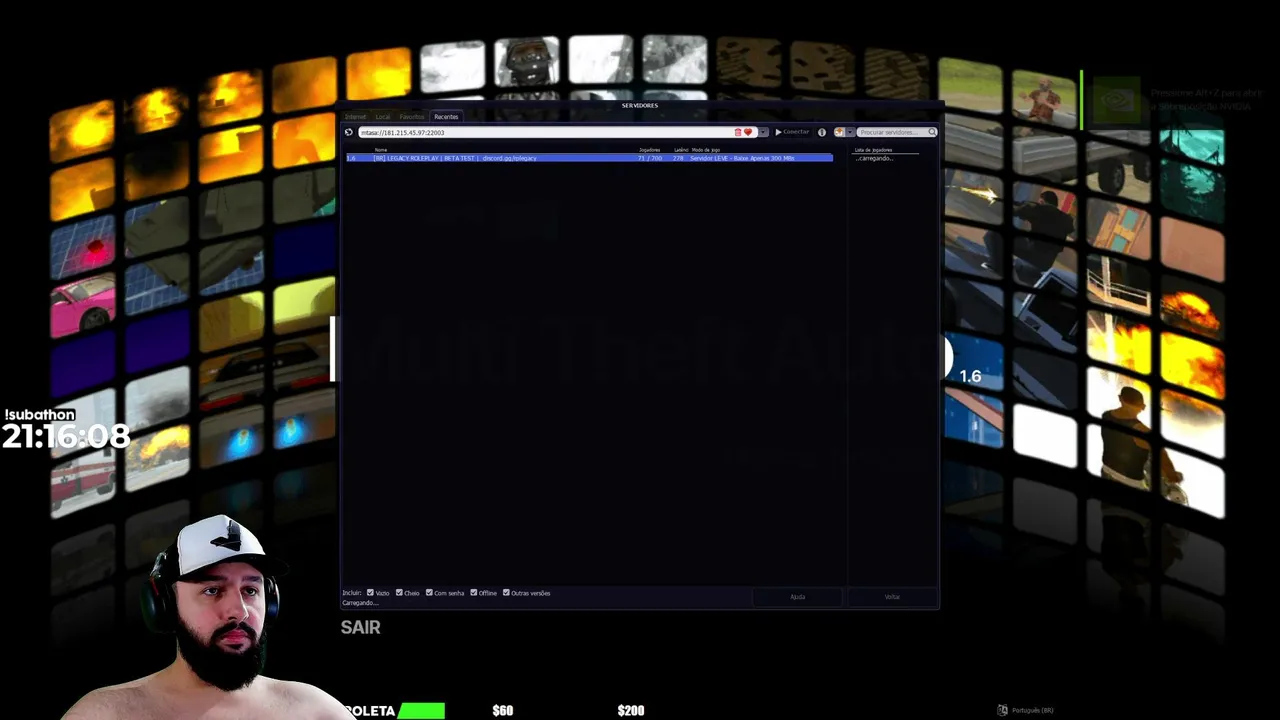
Task: Select the Recentes tab
Action: tap(446, 117)
